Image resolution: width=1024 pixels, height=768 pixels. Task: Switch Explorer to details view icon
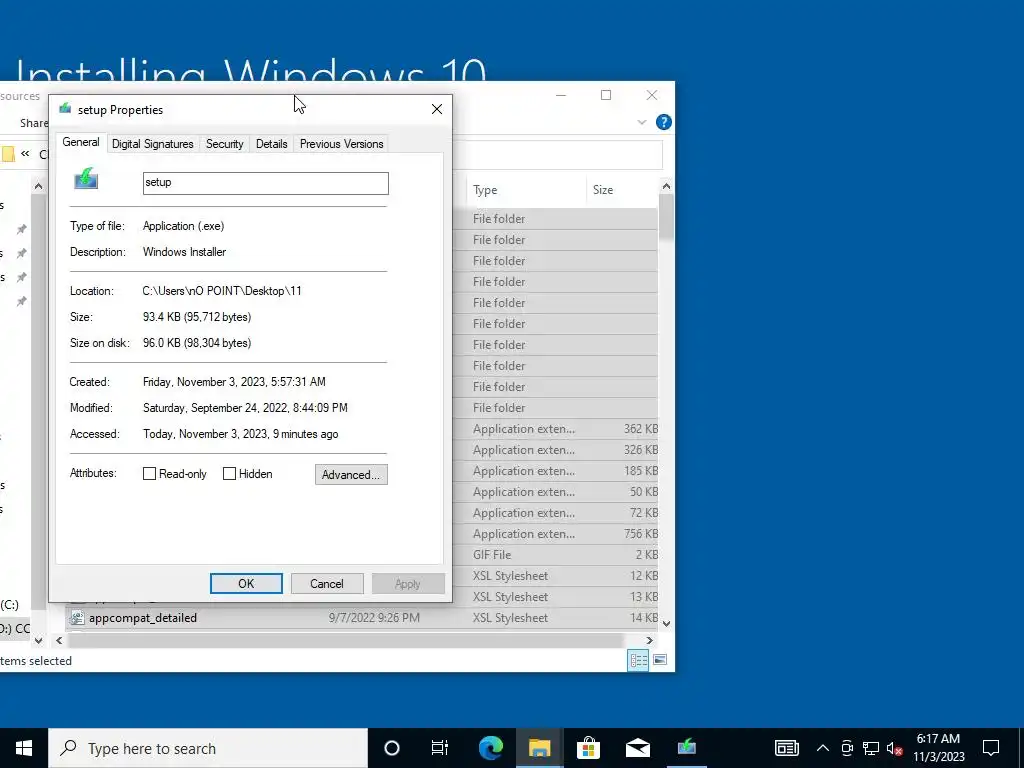point(638,660)
